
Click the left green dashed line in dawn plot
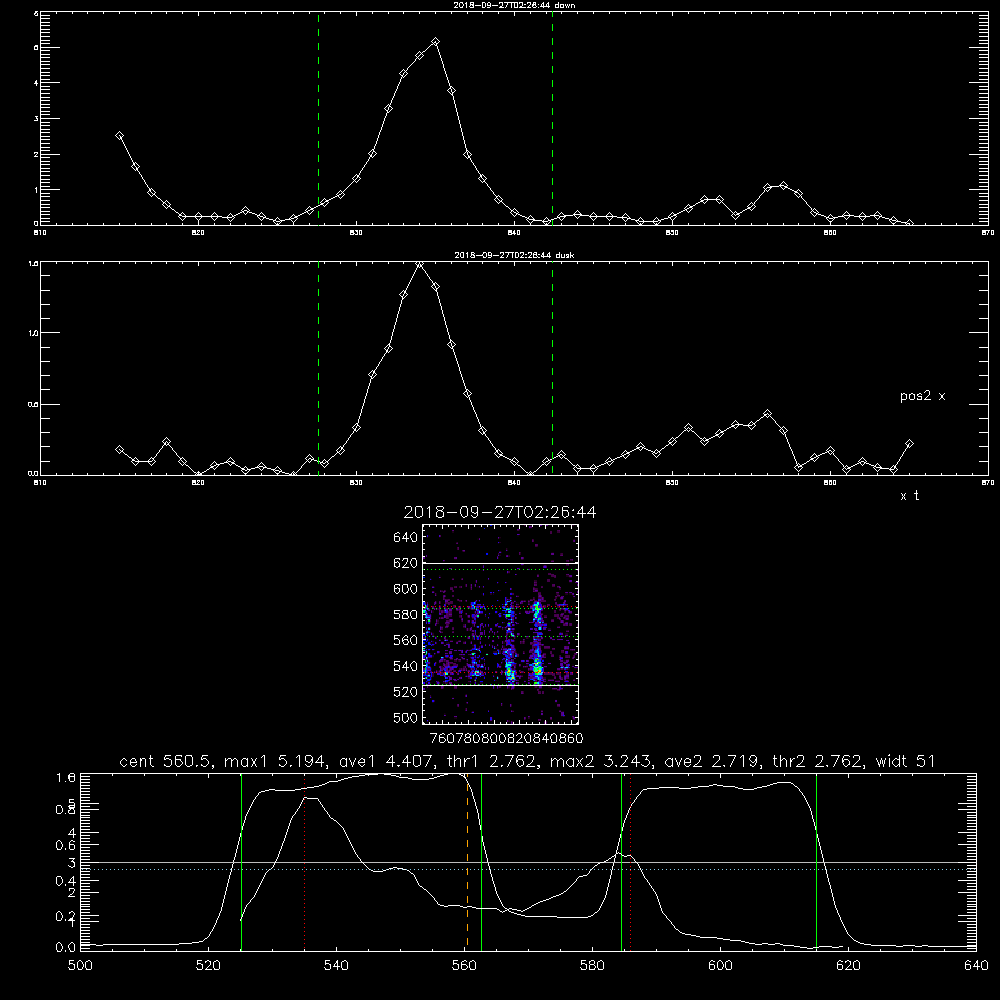pos(319,118)
